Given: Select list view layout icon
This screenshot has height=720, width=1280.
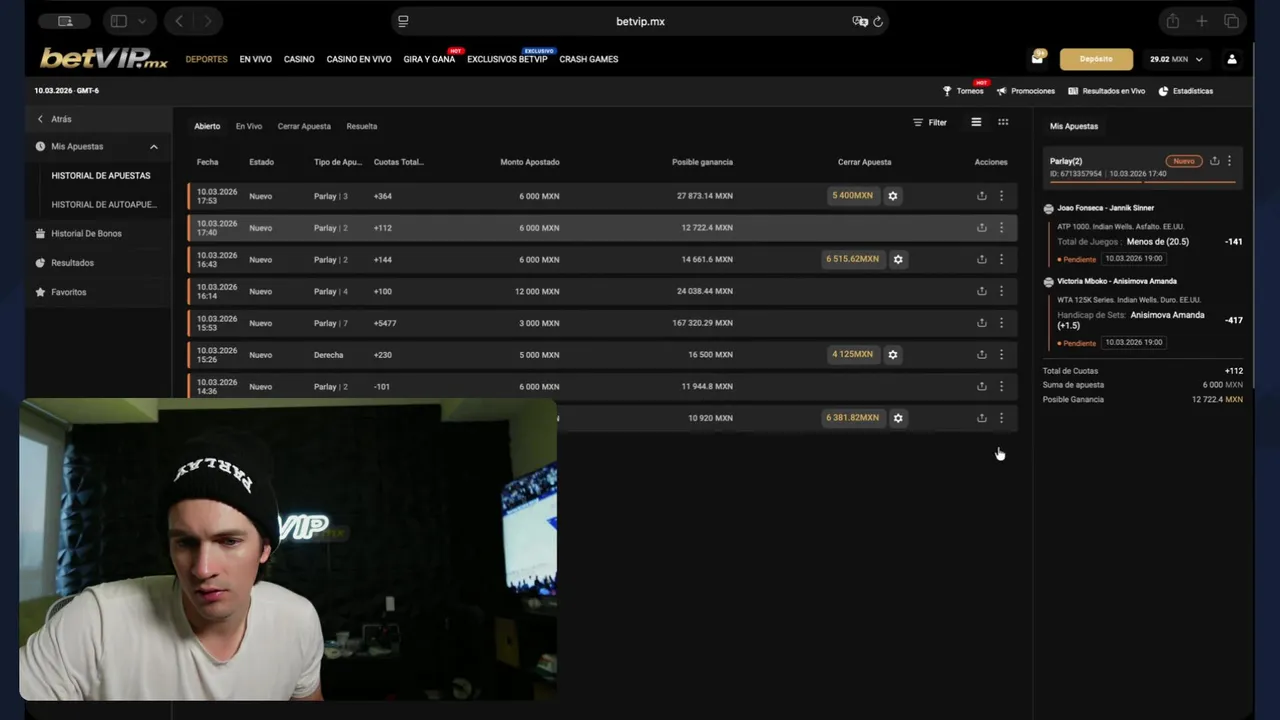Looking at the screenshot, I should [976, 122].
